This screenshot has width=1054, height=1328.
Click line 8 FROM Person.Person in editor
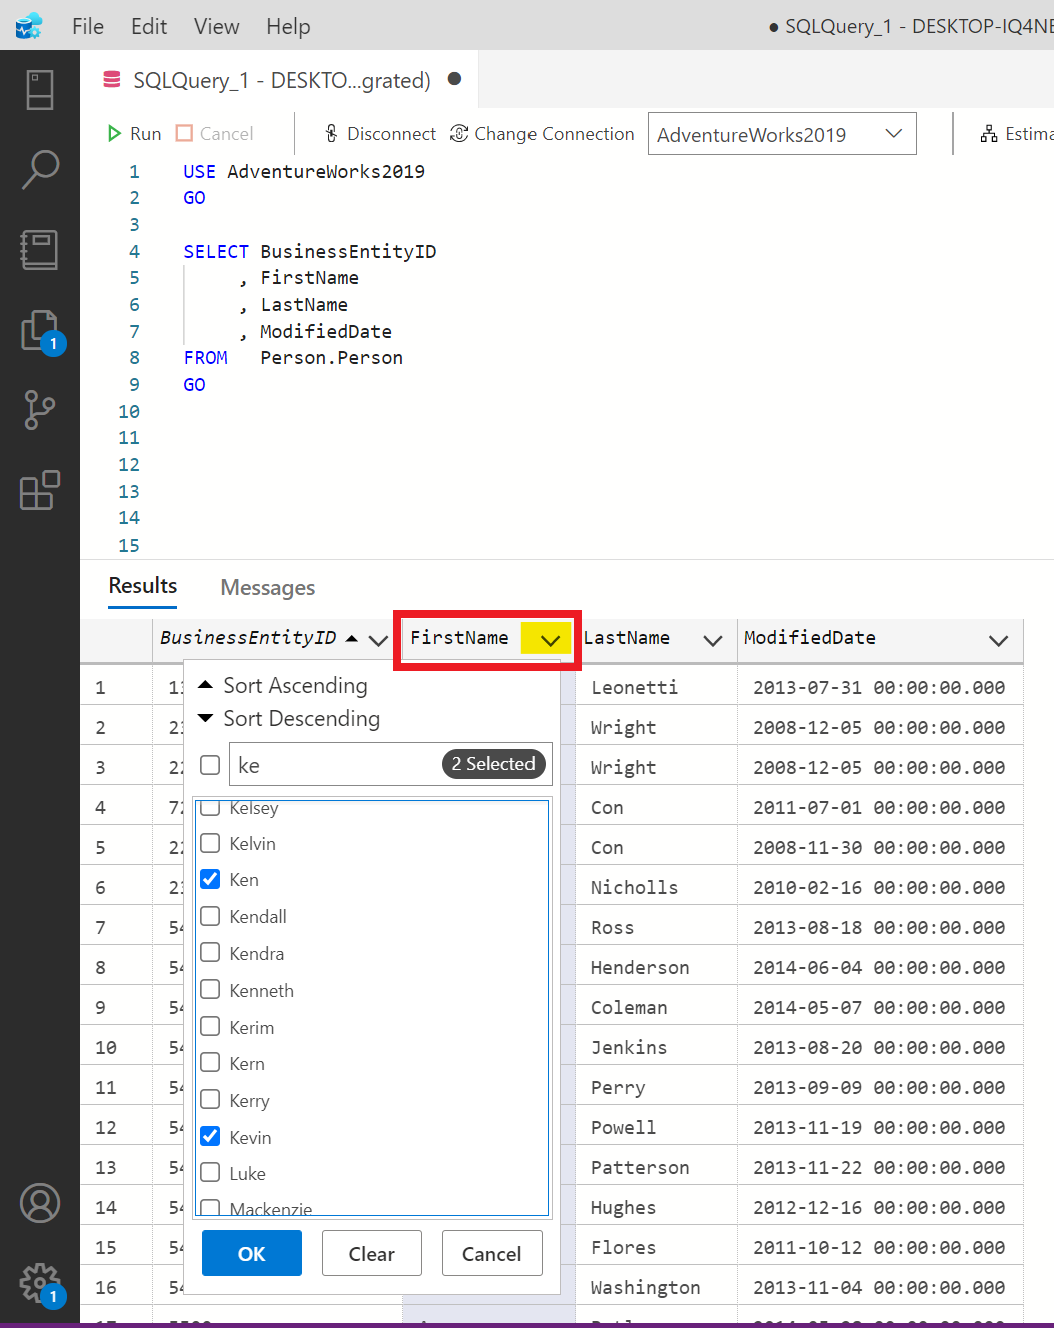click(x=293, y=358)
